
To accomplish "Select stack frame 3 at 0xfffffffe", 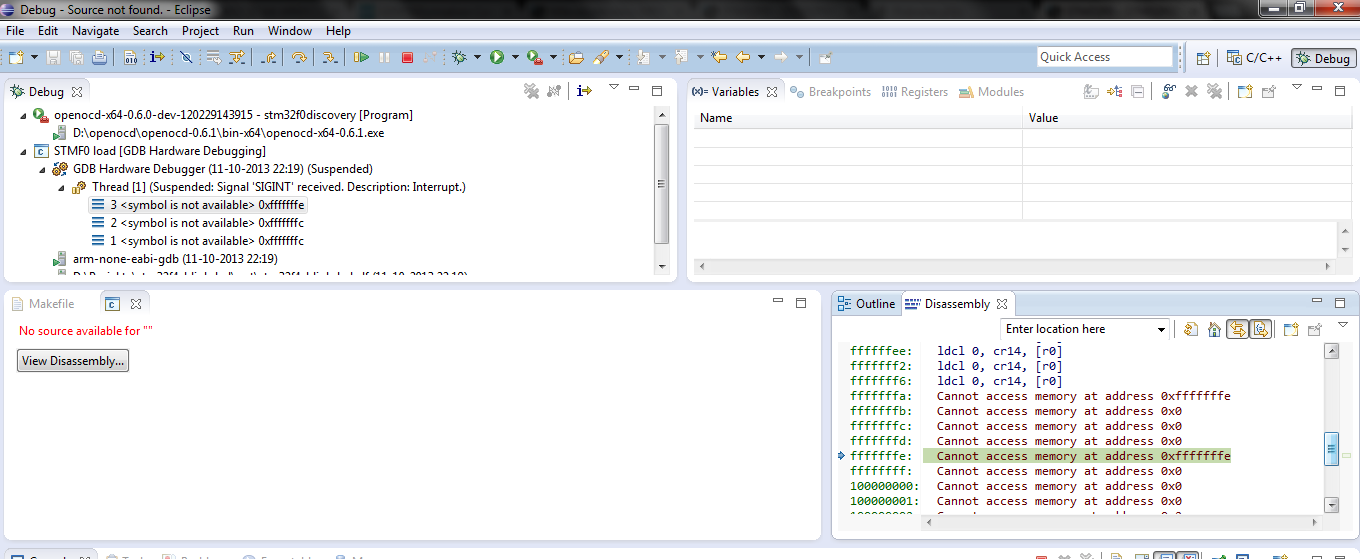I will click(198, 205).
